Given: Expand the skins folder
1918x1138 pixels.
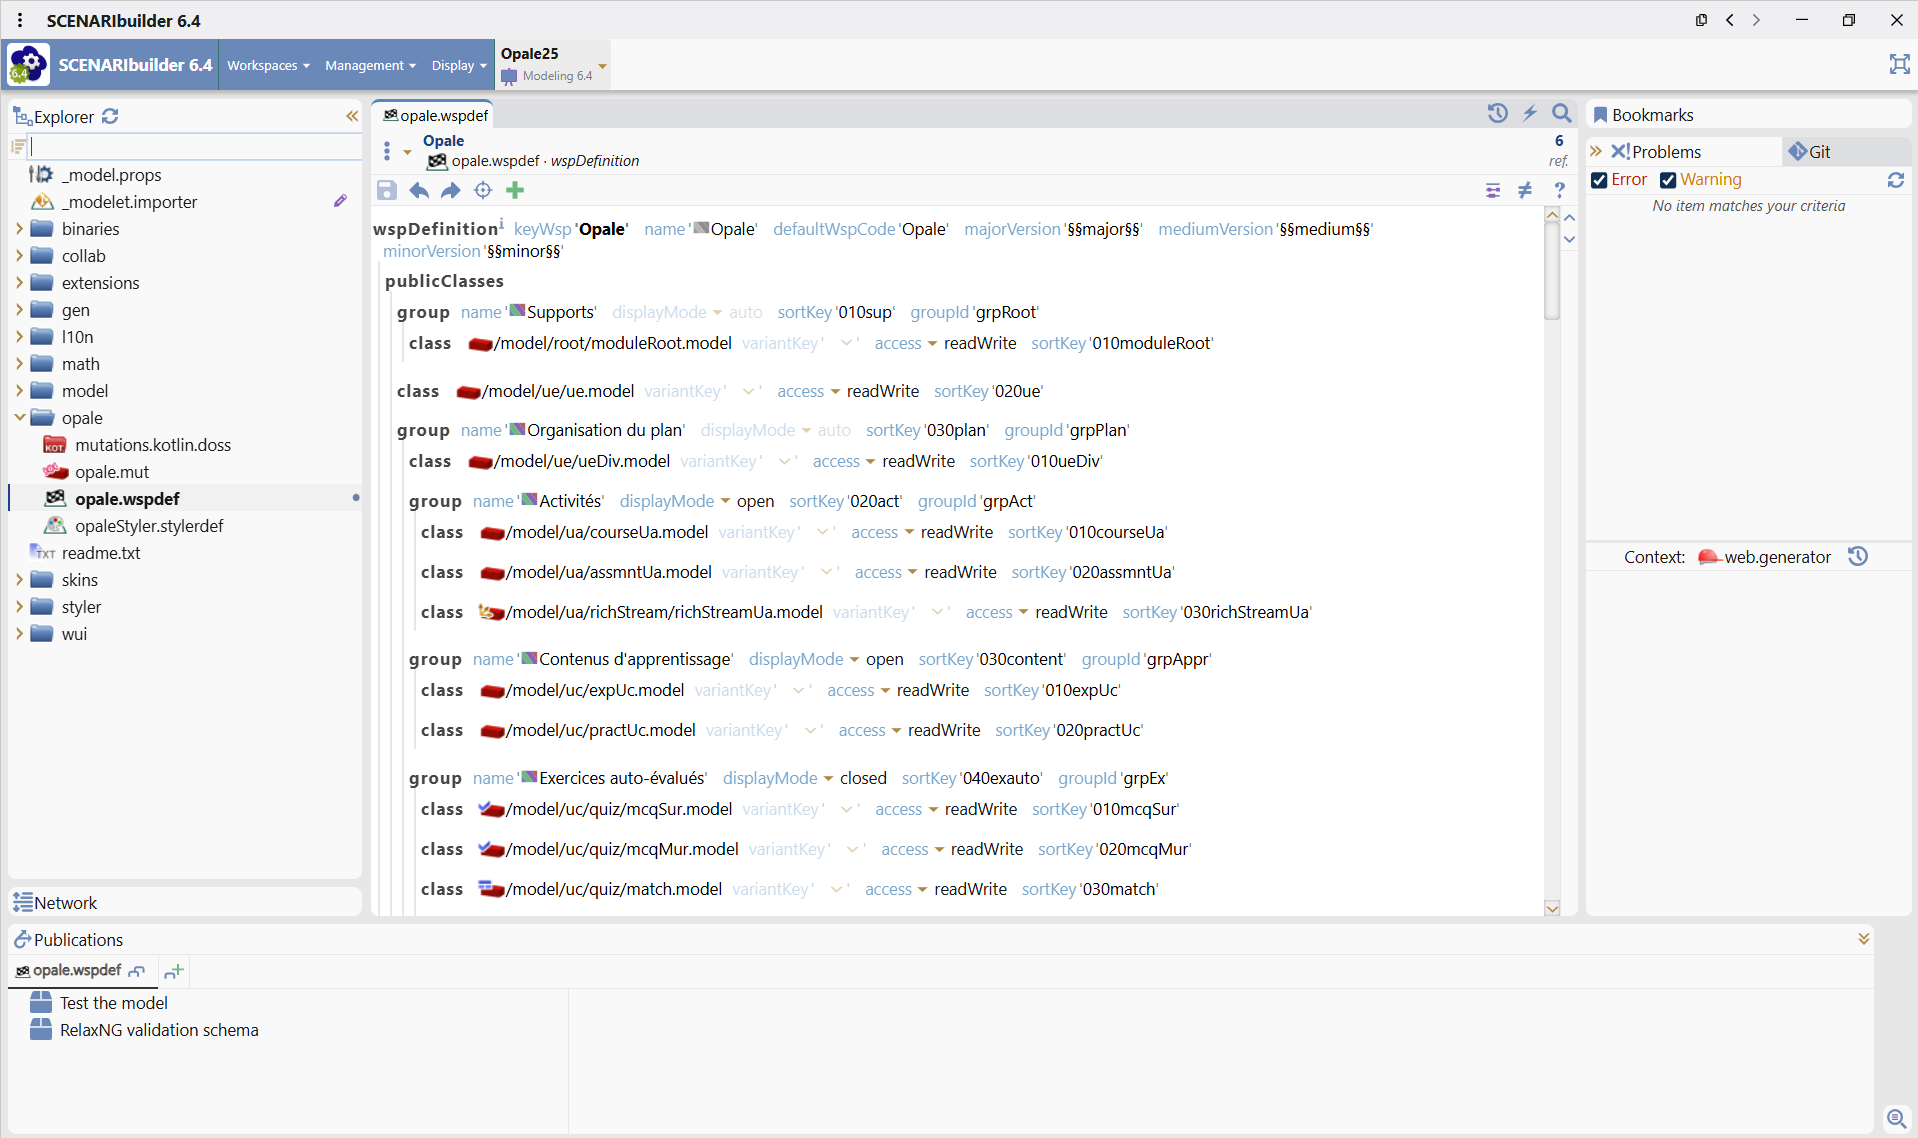Looking at the screenshot, I should (19, 579).
